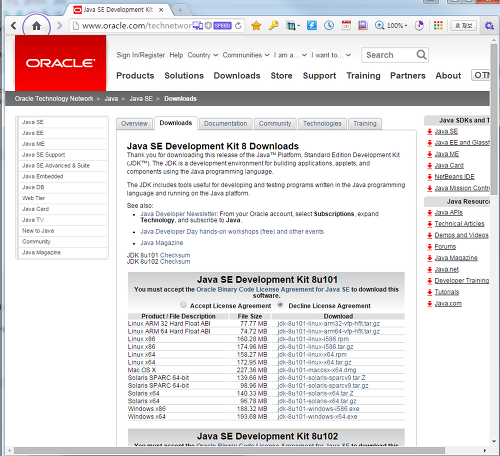
Task: Click the 193.68 MB file size cell
Action: tap(252, 417)
